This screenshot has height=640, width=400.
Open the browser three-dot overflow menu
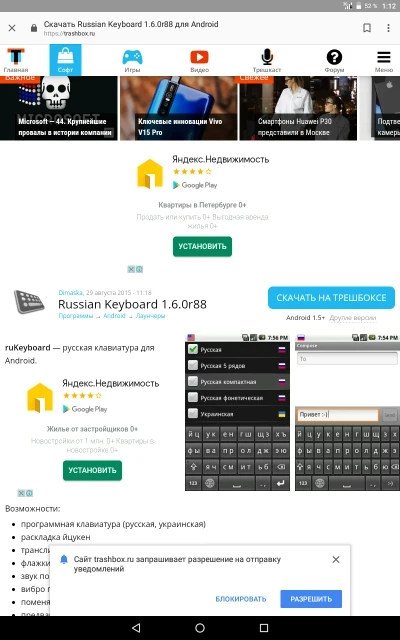coord(388,28)
